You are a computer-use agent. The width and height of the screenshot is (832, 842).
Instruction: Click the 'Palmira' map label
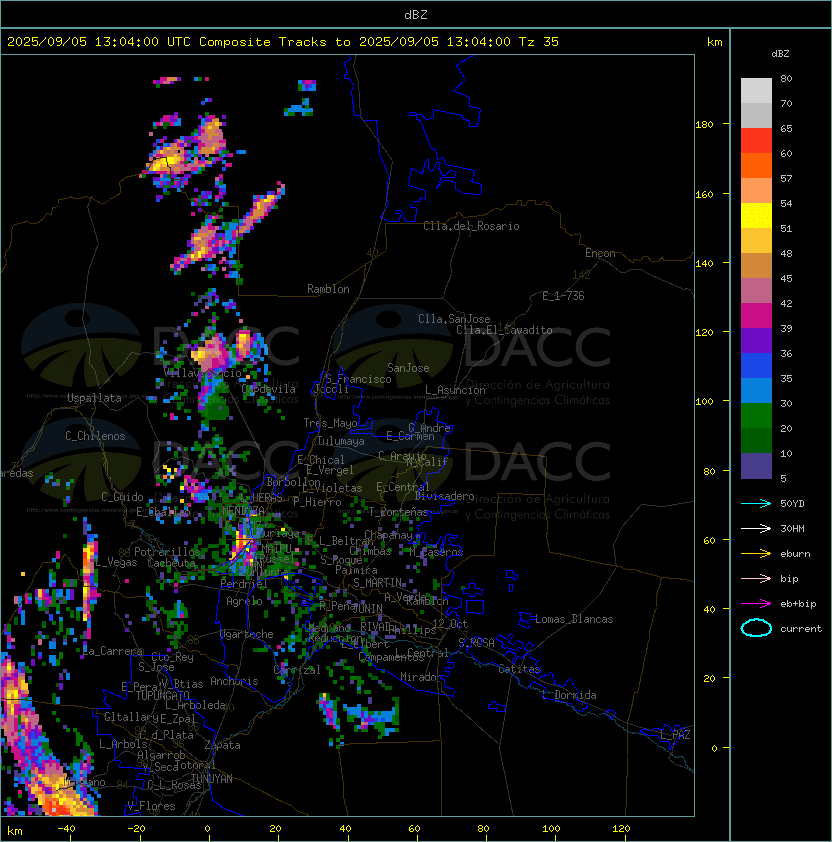[356, 570]
